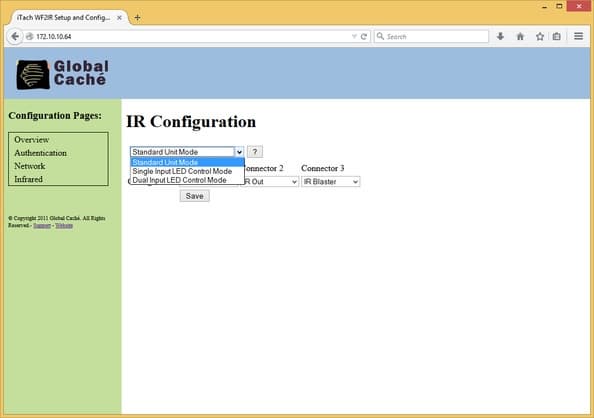This screenshot has width=594, height=418.
Task: Reload the page with the refresh icon
Action: point(364,36)
